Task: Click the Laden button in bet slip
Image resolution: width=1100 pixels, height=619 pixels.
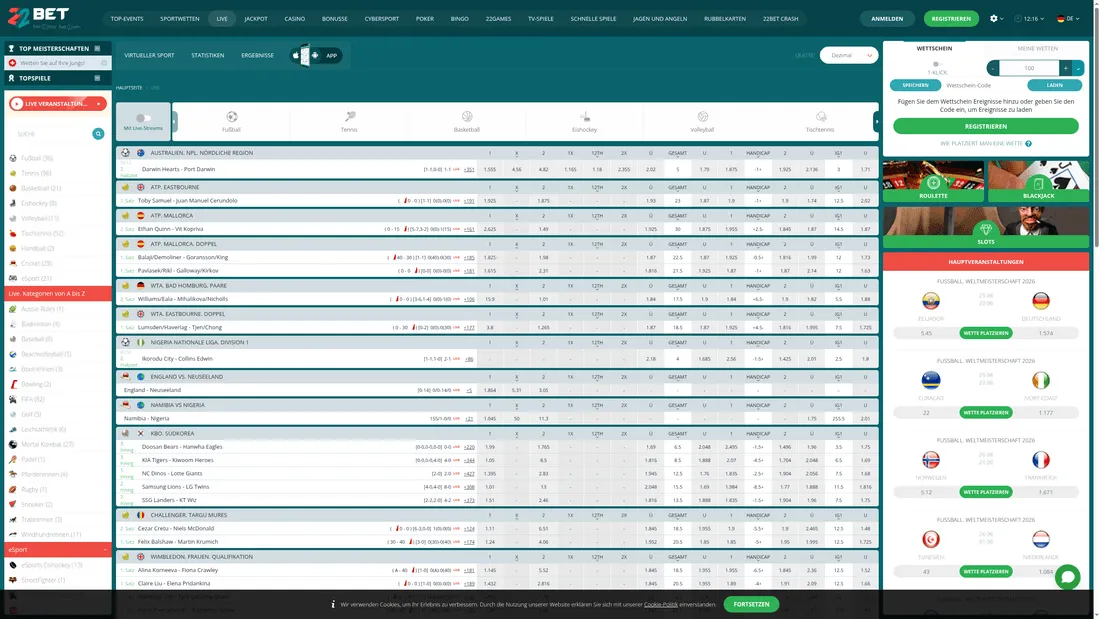Action: pyautogui.click(x=1054, y=85)
